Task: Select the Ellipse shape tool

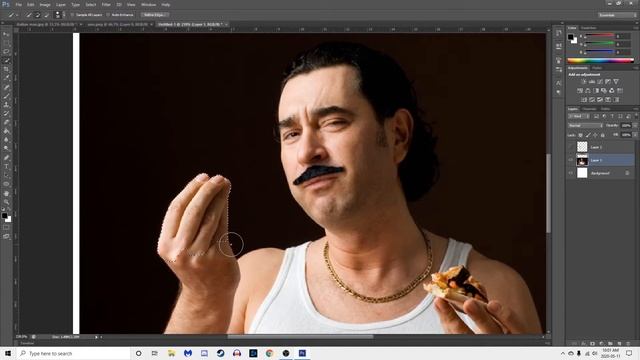Action: tap(6, 184)
